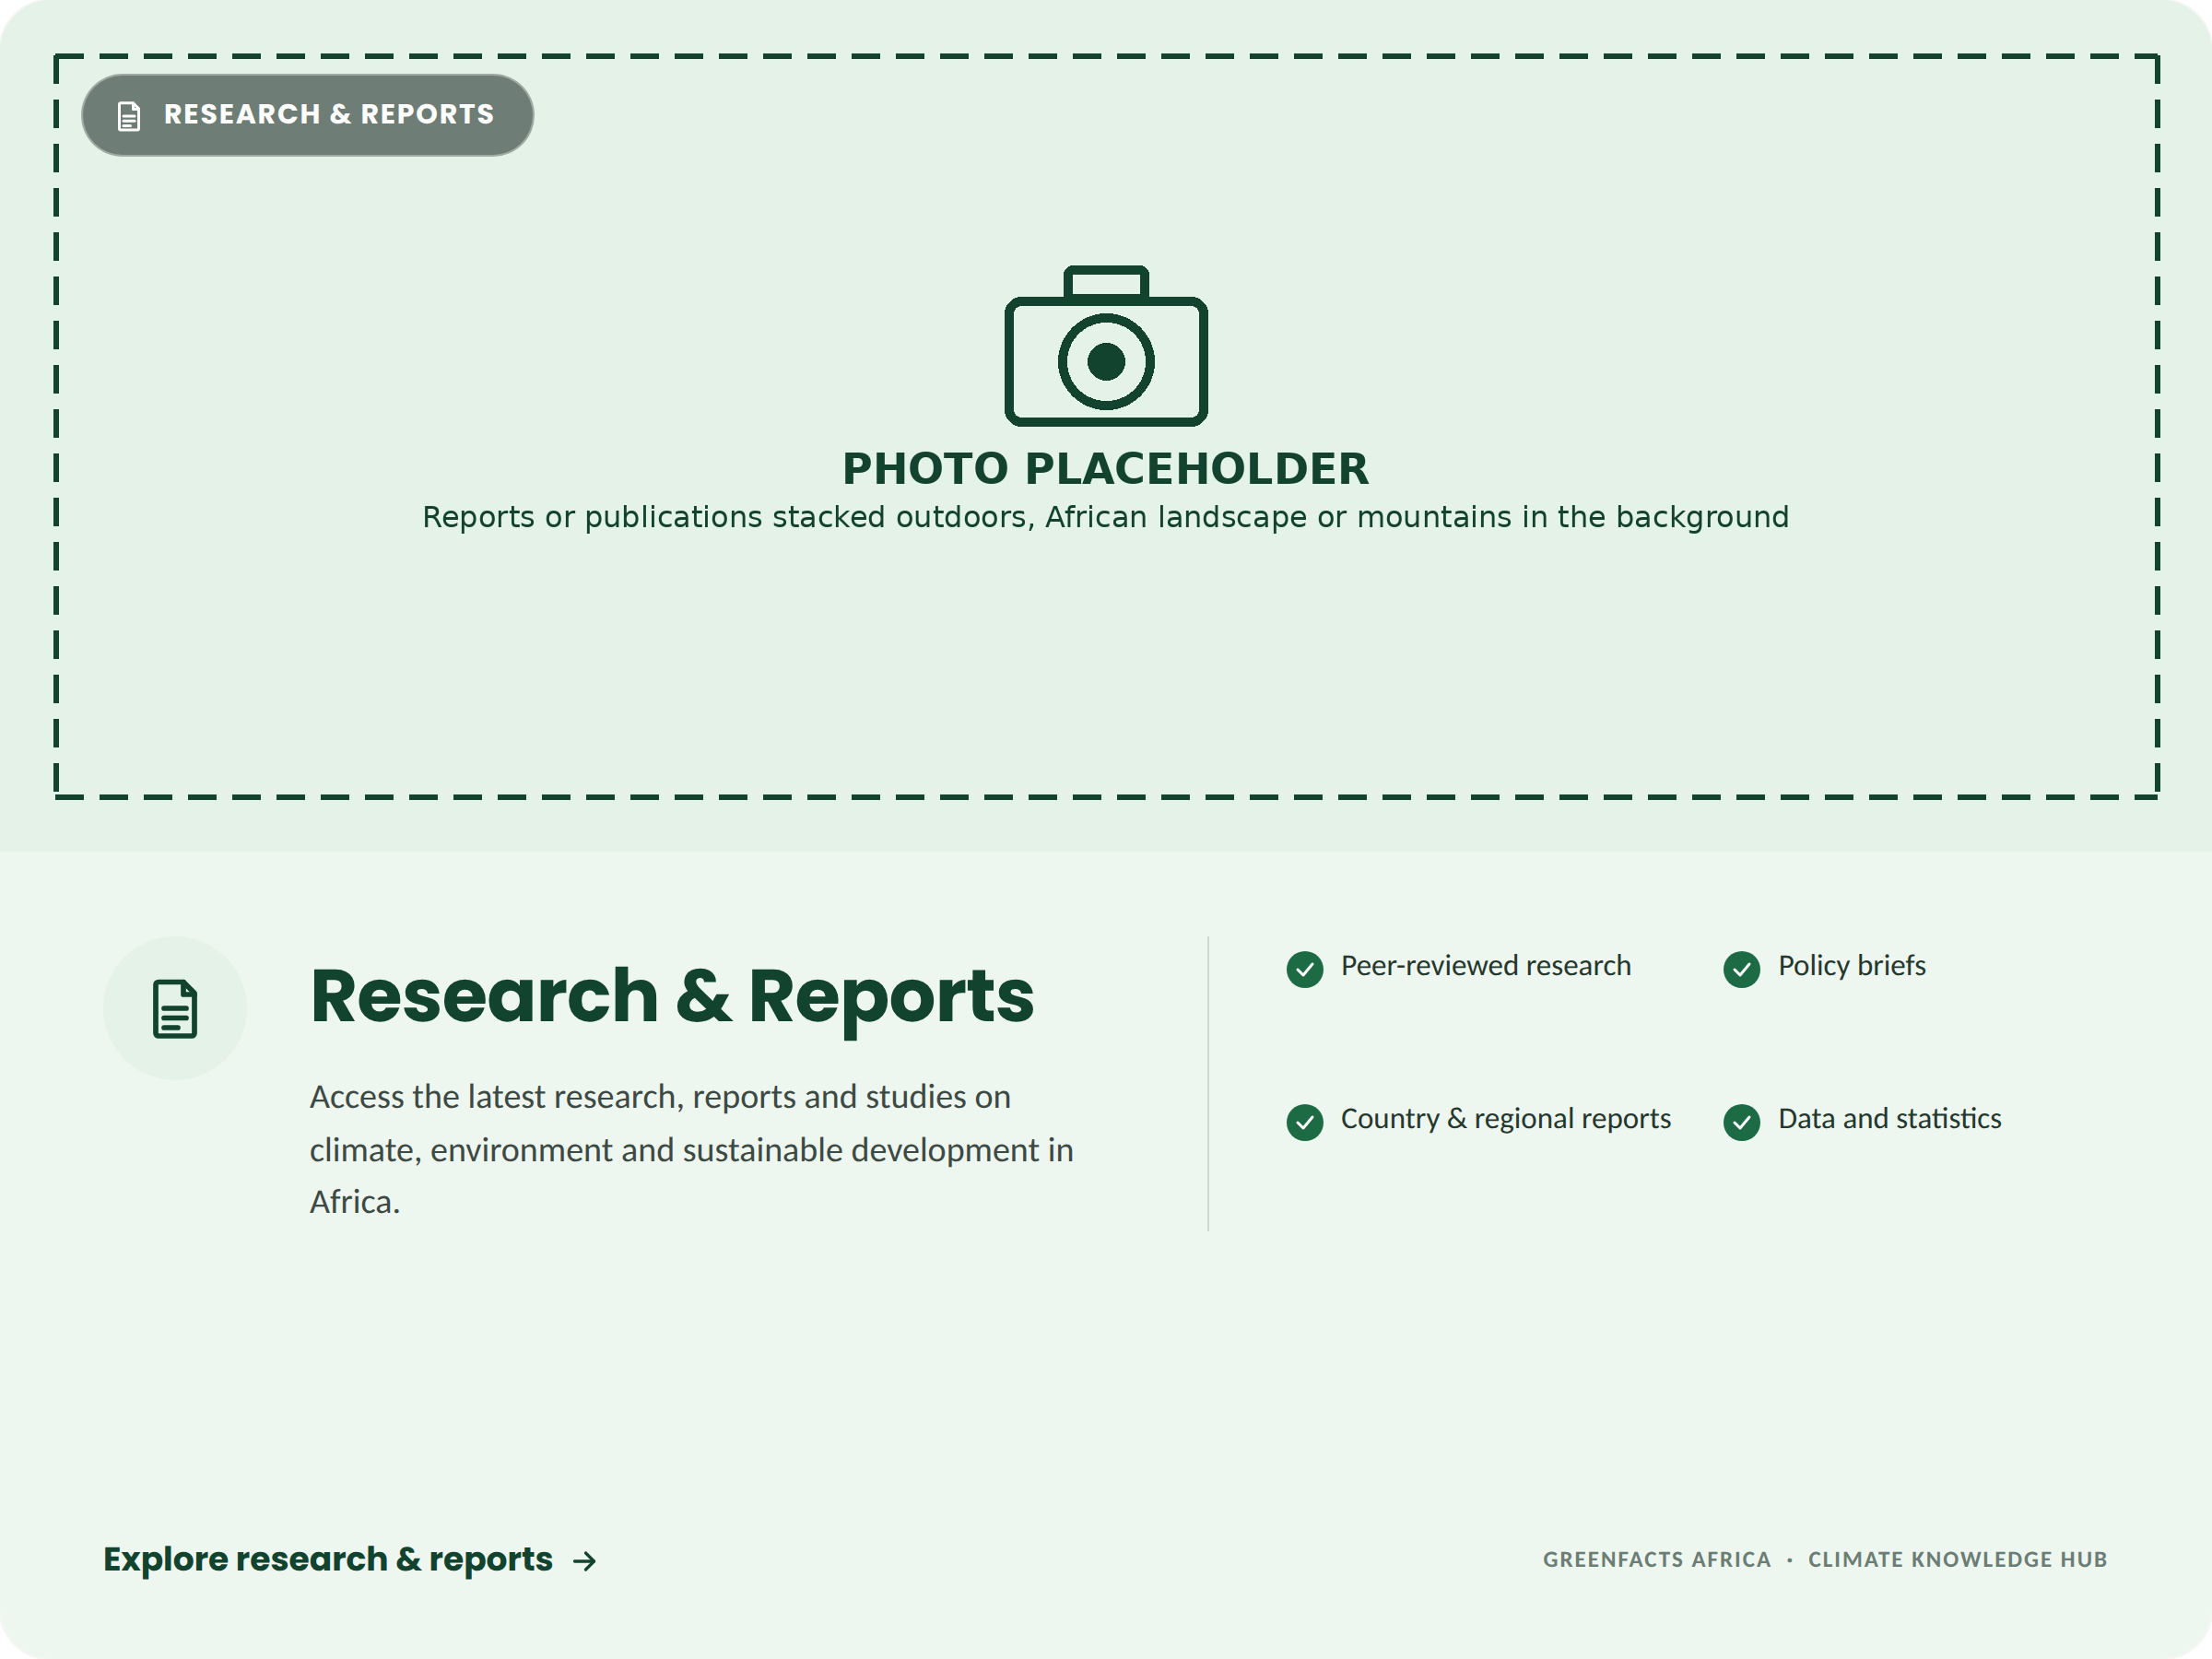Click the checkmark beside Data and statistics
The height and width of the screenshot is (1659, 2212).
point(1742,1122)
